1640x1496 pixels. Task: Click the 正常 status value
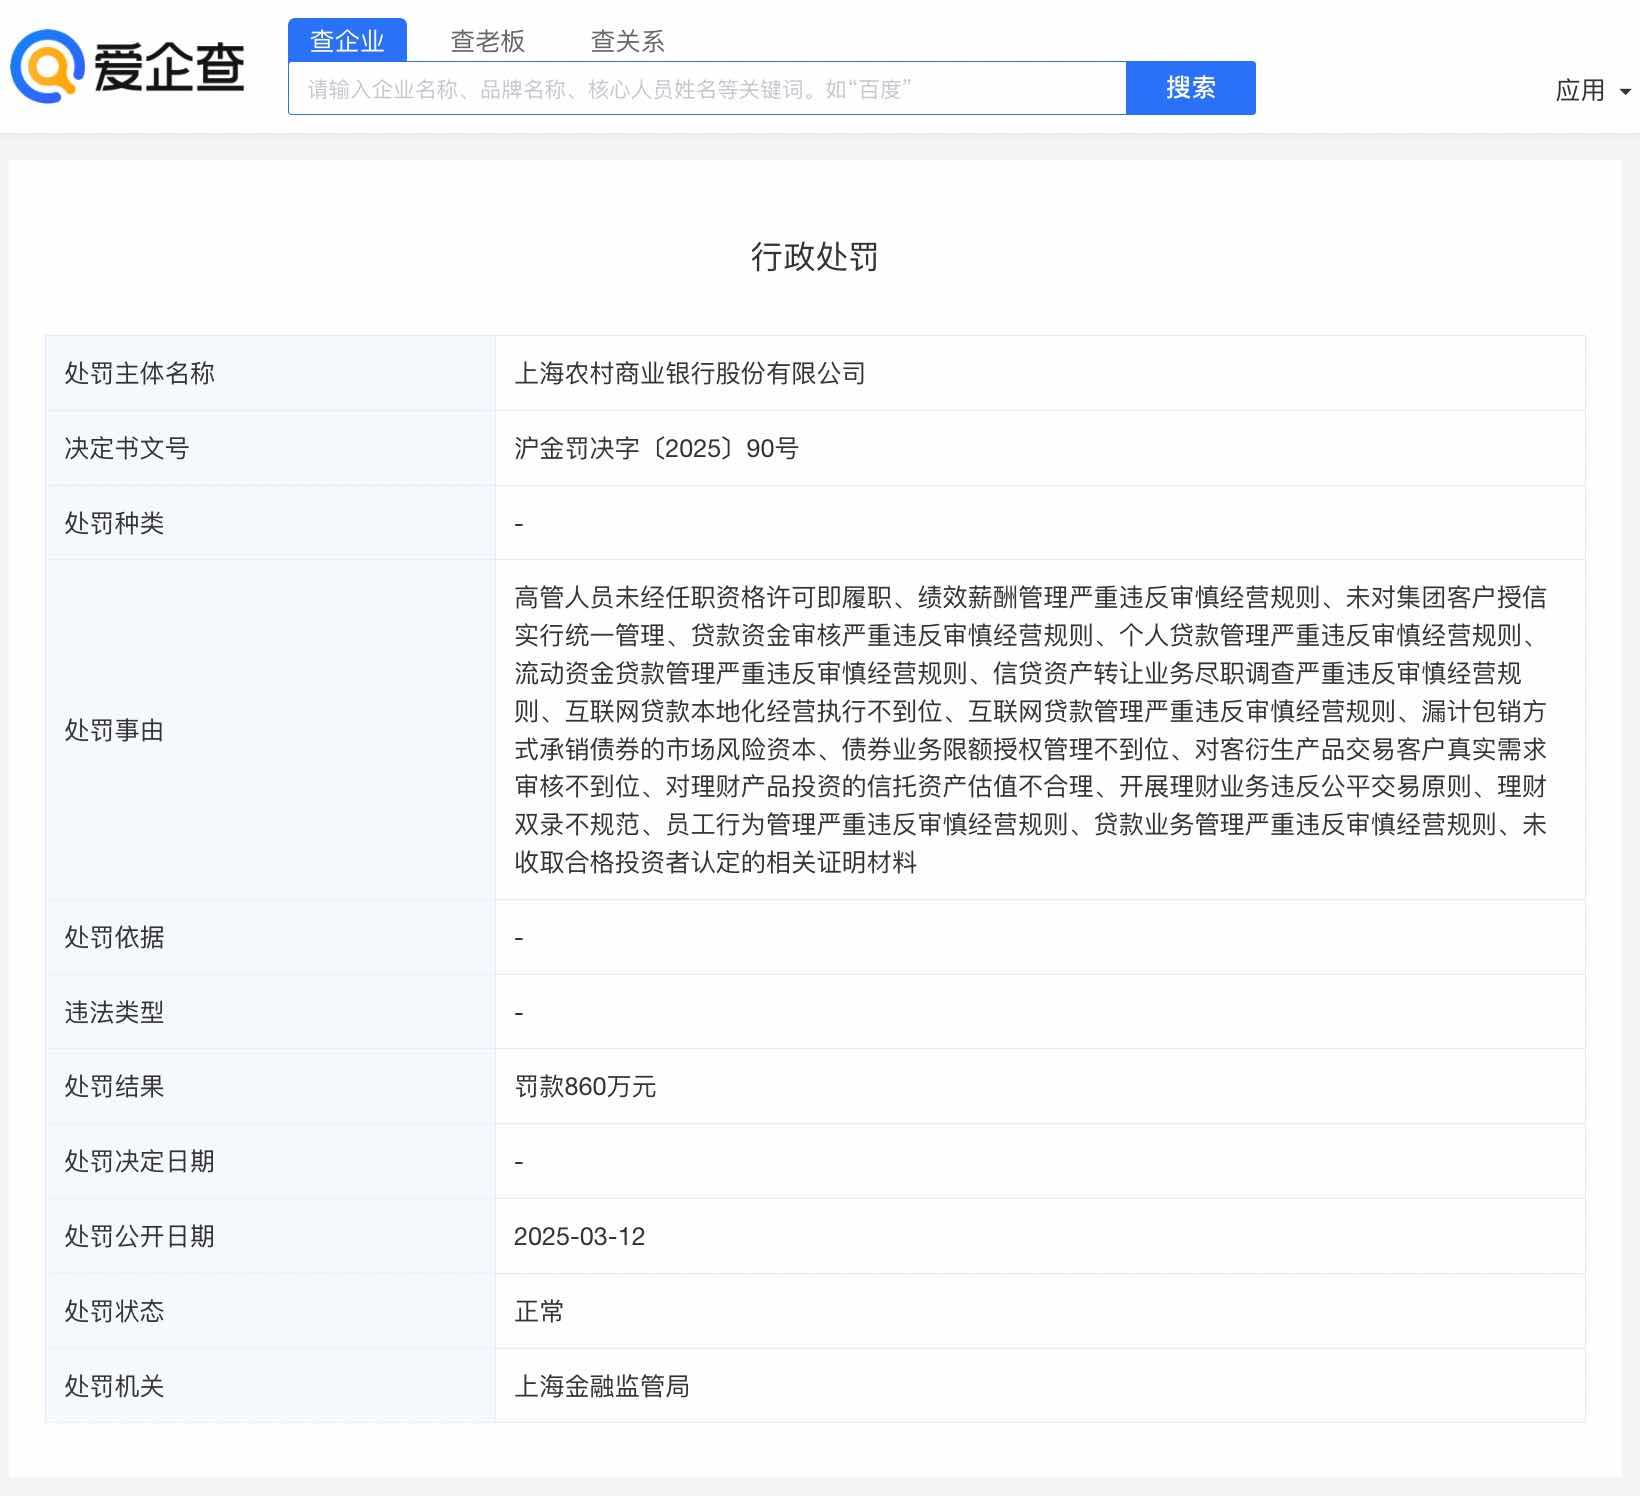(538, 1312)
